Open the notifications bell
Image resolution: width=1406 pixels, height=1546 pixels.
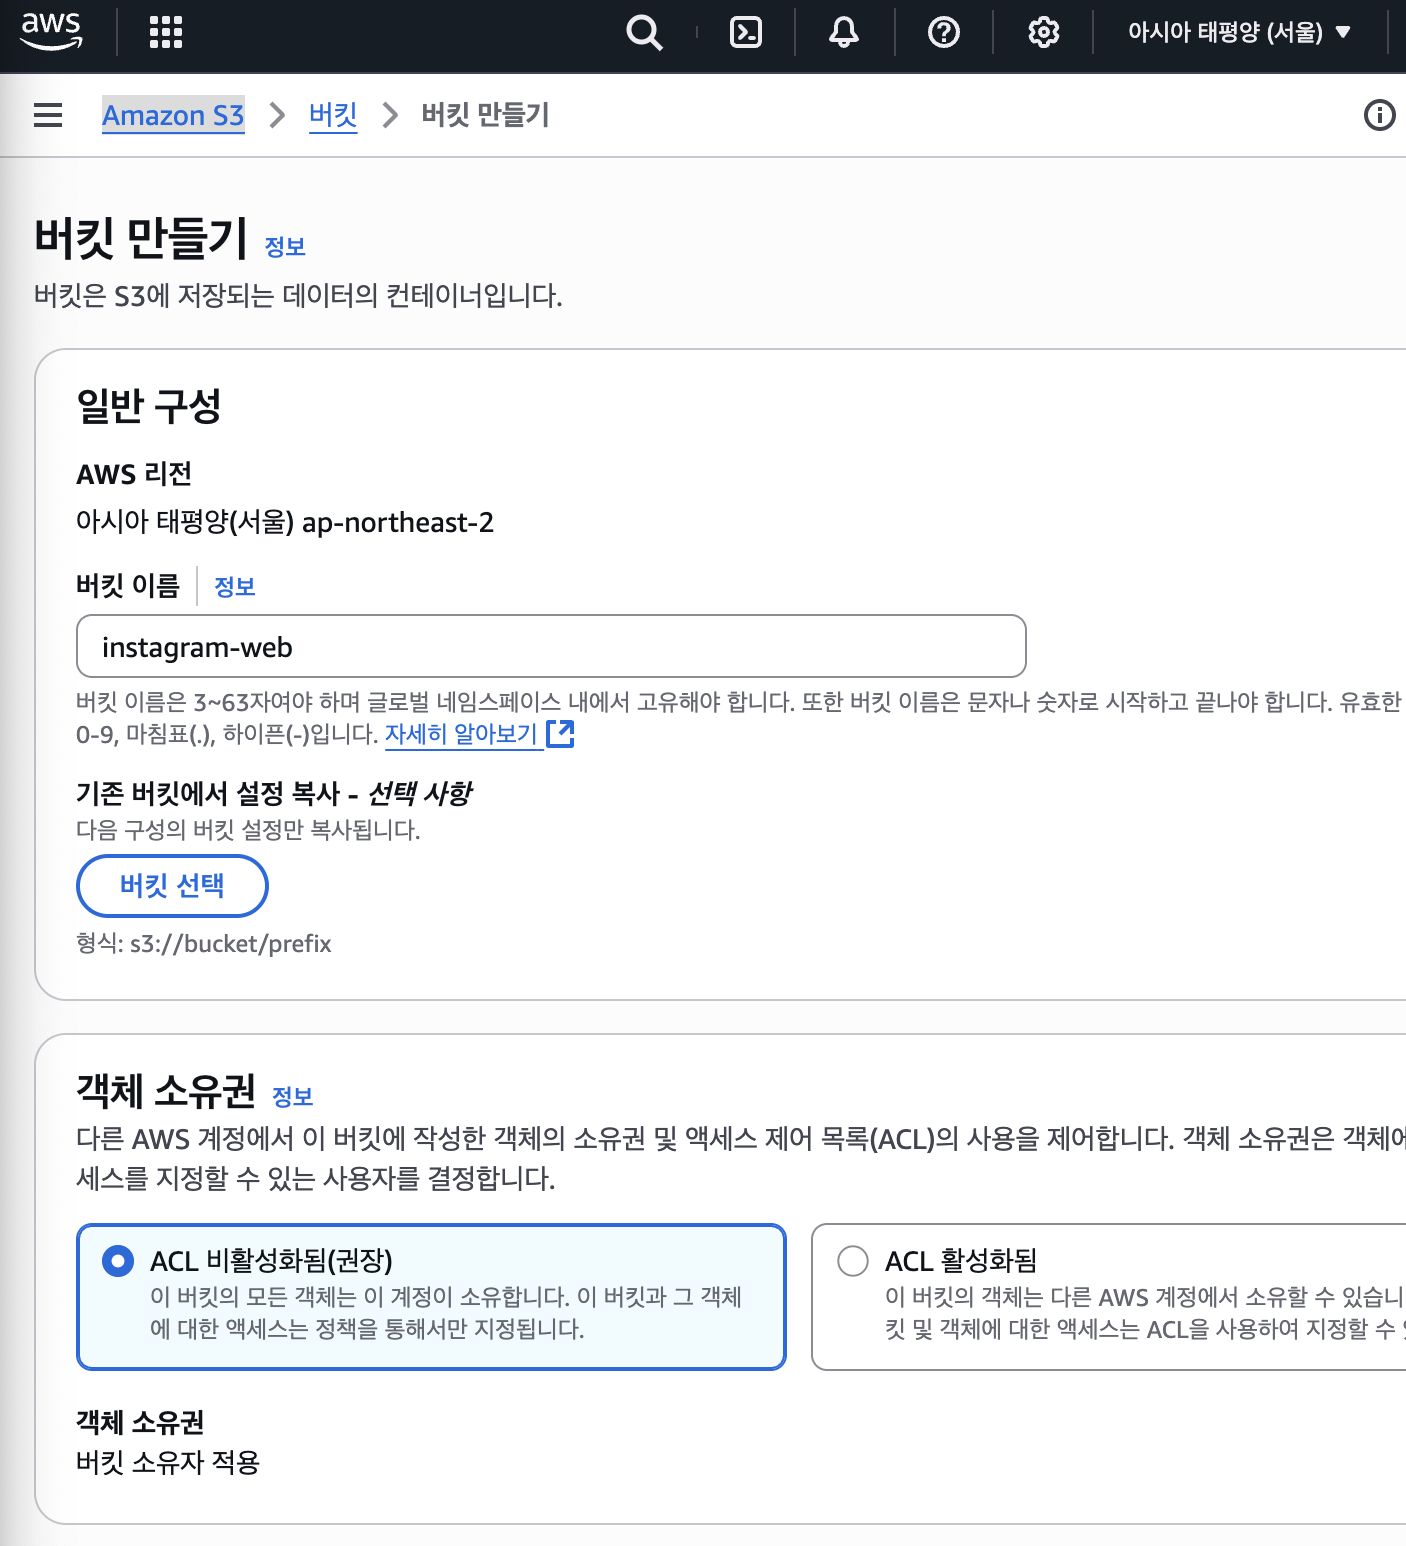click(844, 32)
